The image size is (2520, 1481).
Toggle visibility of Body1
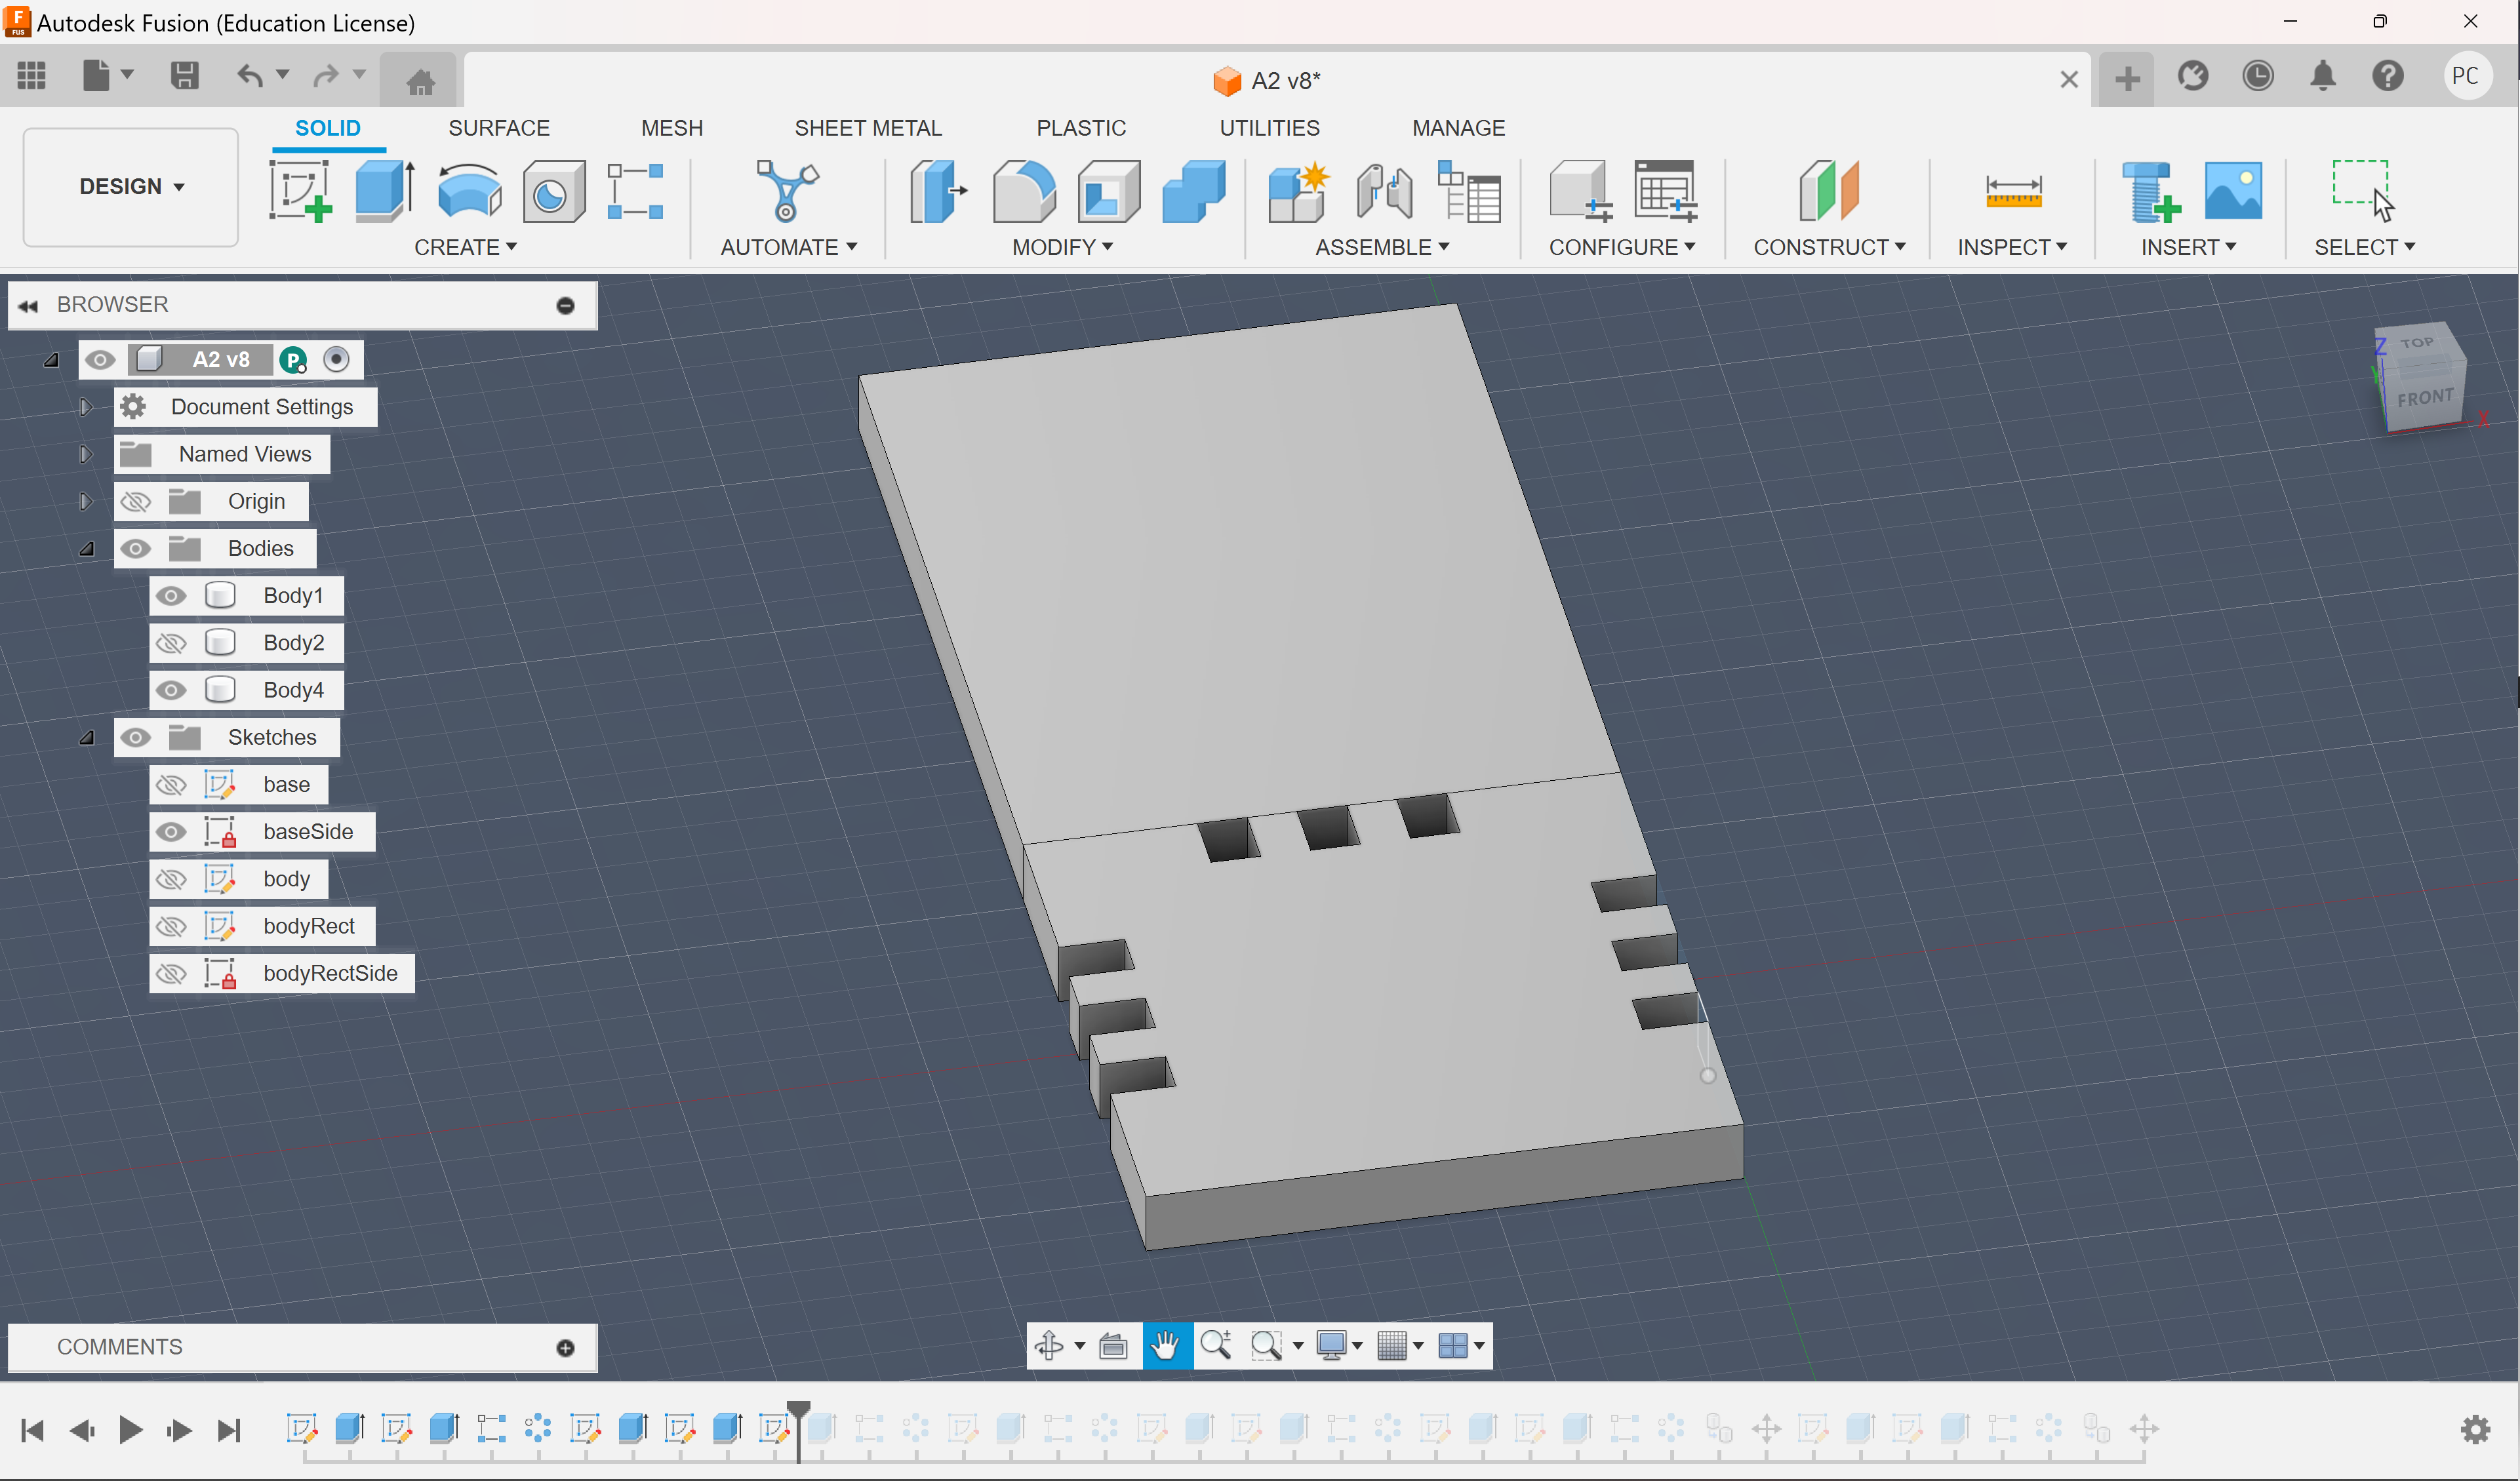click(x=171, y=596)
